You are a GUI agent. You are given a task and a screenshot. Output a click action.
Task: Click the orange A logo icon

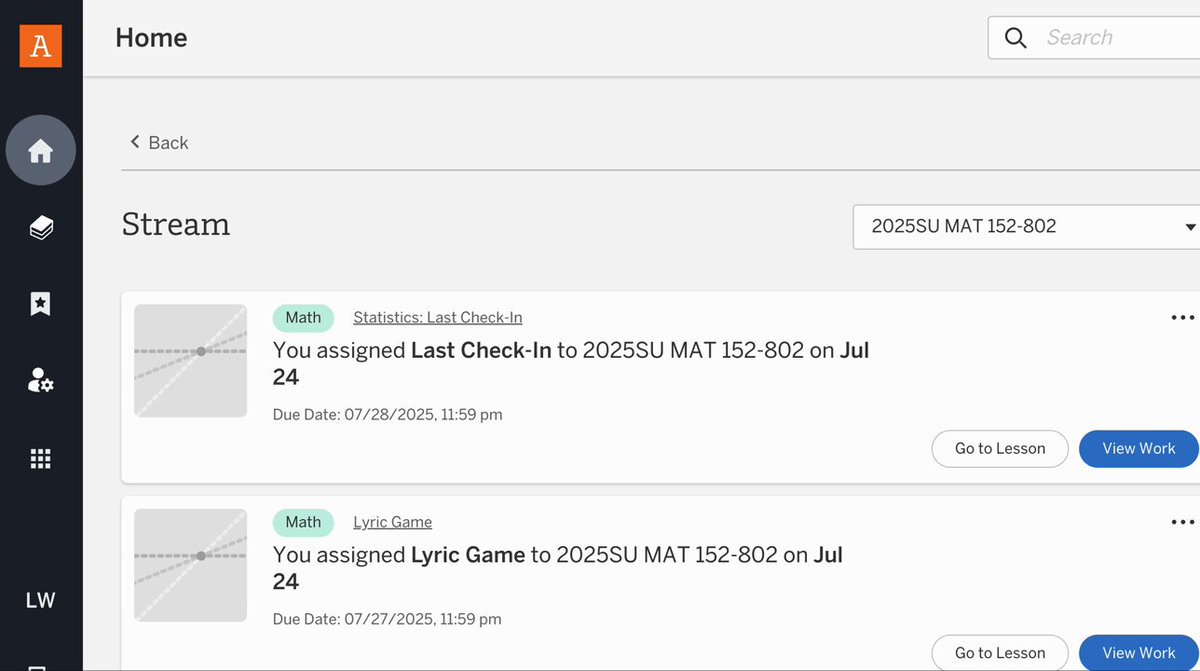point(41,46)
